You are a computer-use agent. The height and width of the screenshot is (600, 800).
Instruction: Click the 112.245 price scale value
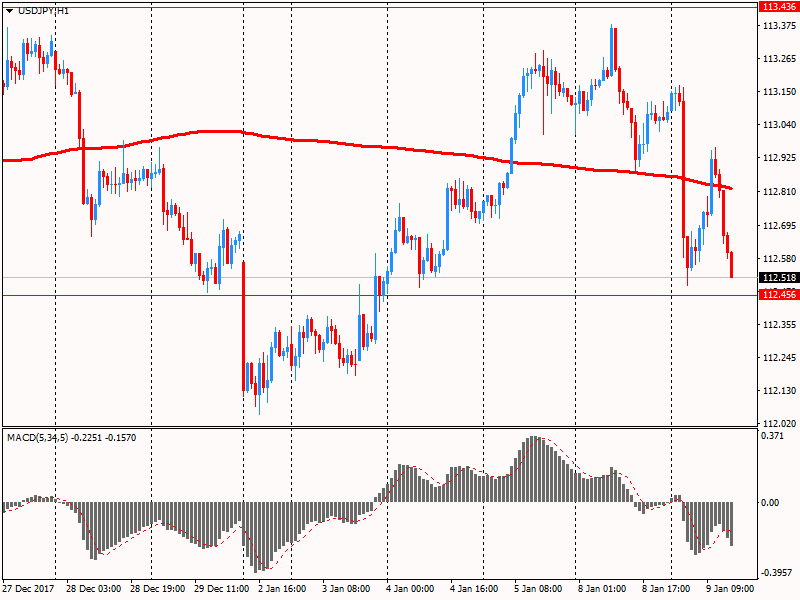click(x=779, y=358)
